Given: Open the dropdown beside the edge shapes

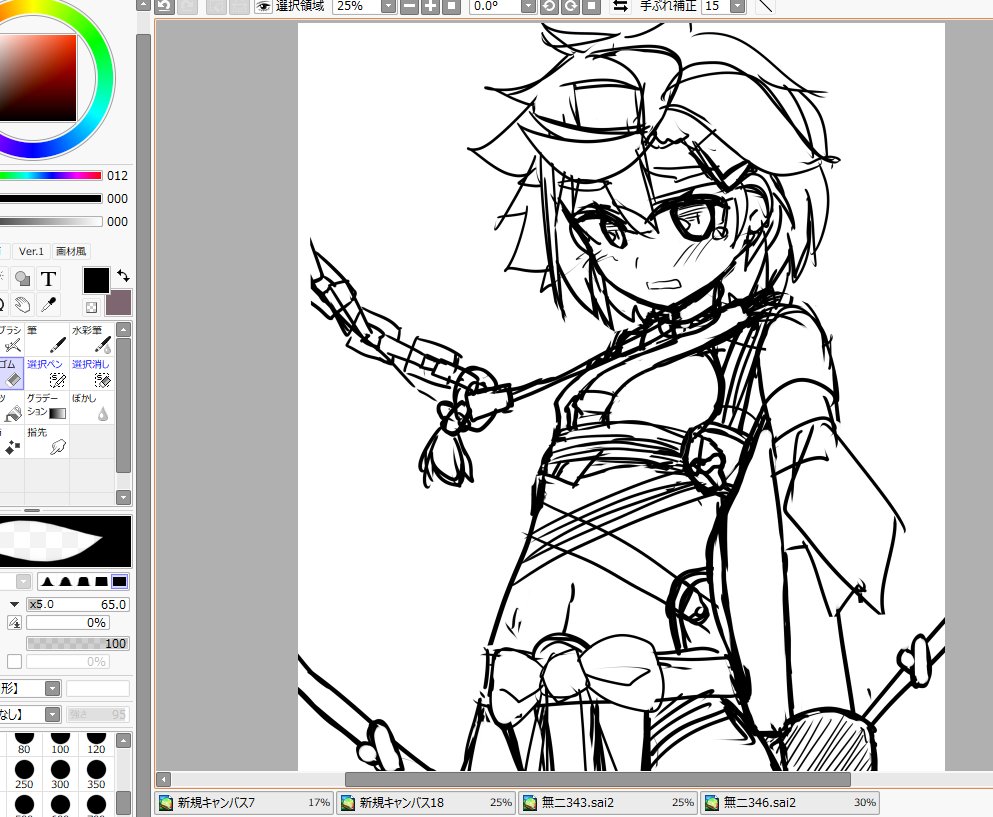Looking at the screenshot, I should pyautogui.click(x=23, y=581).
